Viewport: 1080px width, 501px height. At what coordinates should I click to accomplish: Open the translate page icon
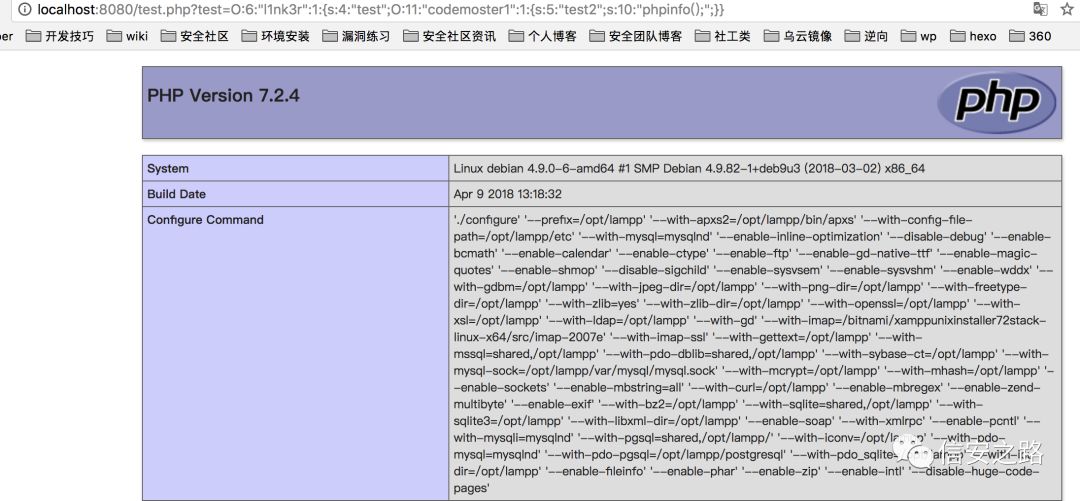[1040, 9]
